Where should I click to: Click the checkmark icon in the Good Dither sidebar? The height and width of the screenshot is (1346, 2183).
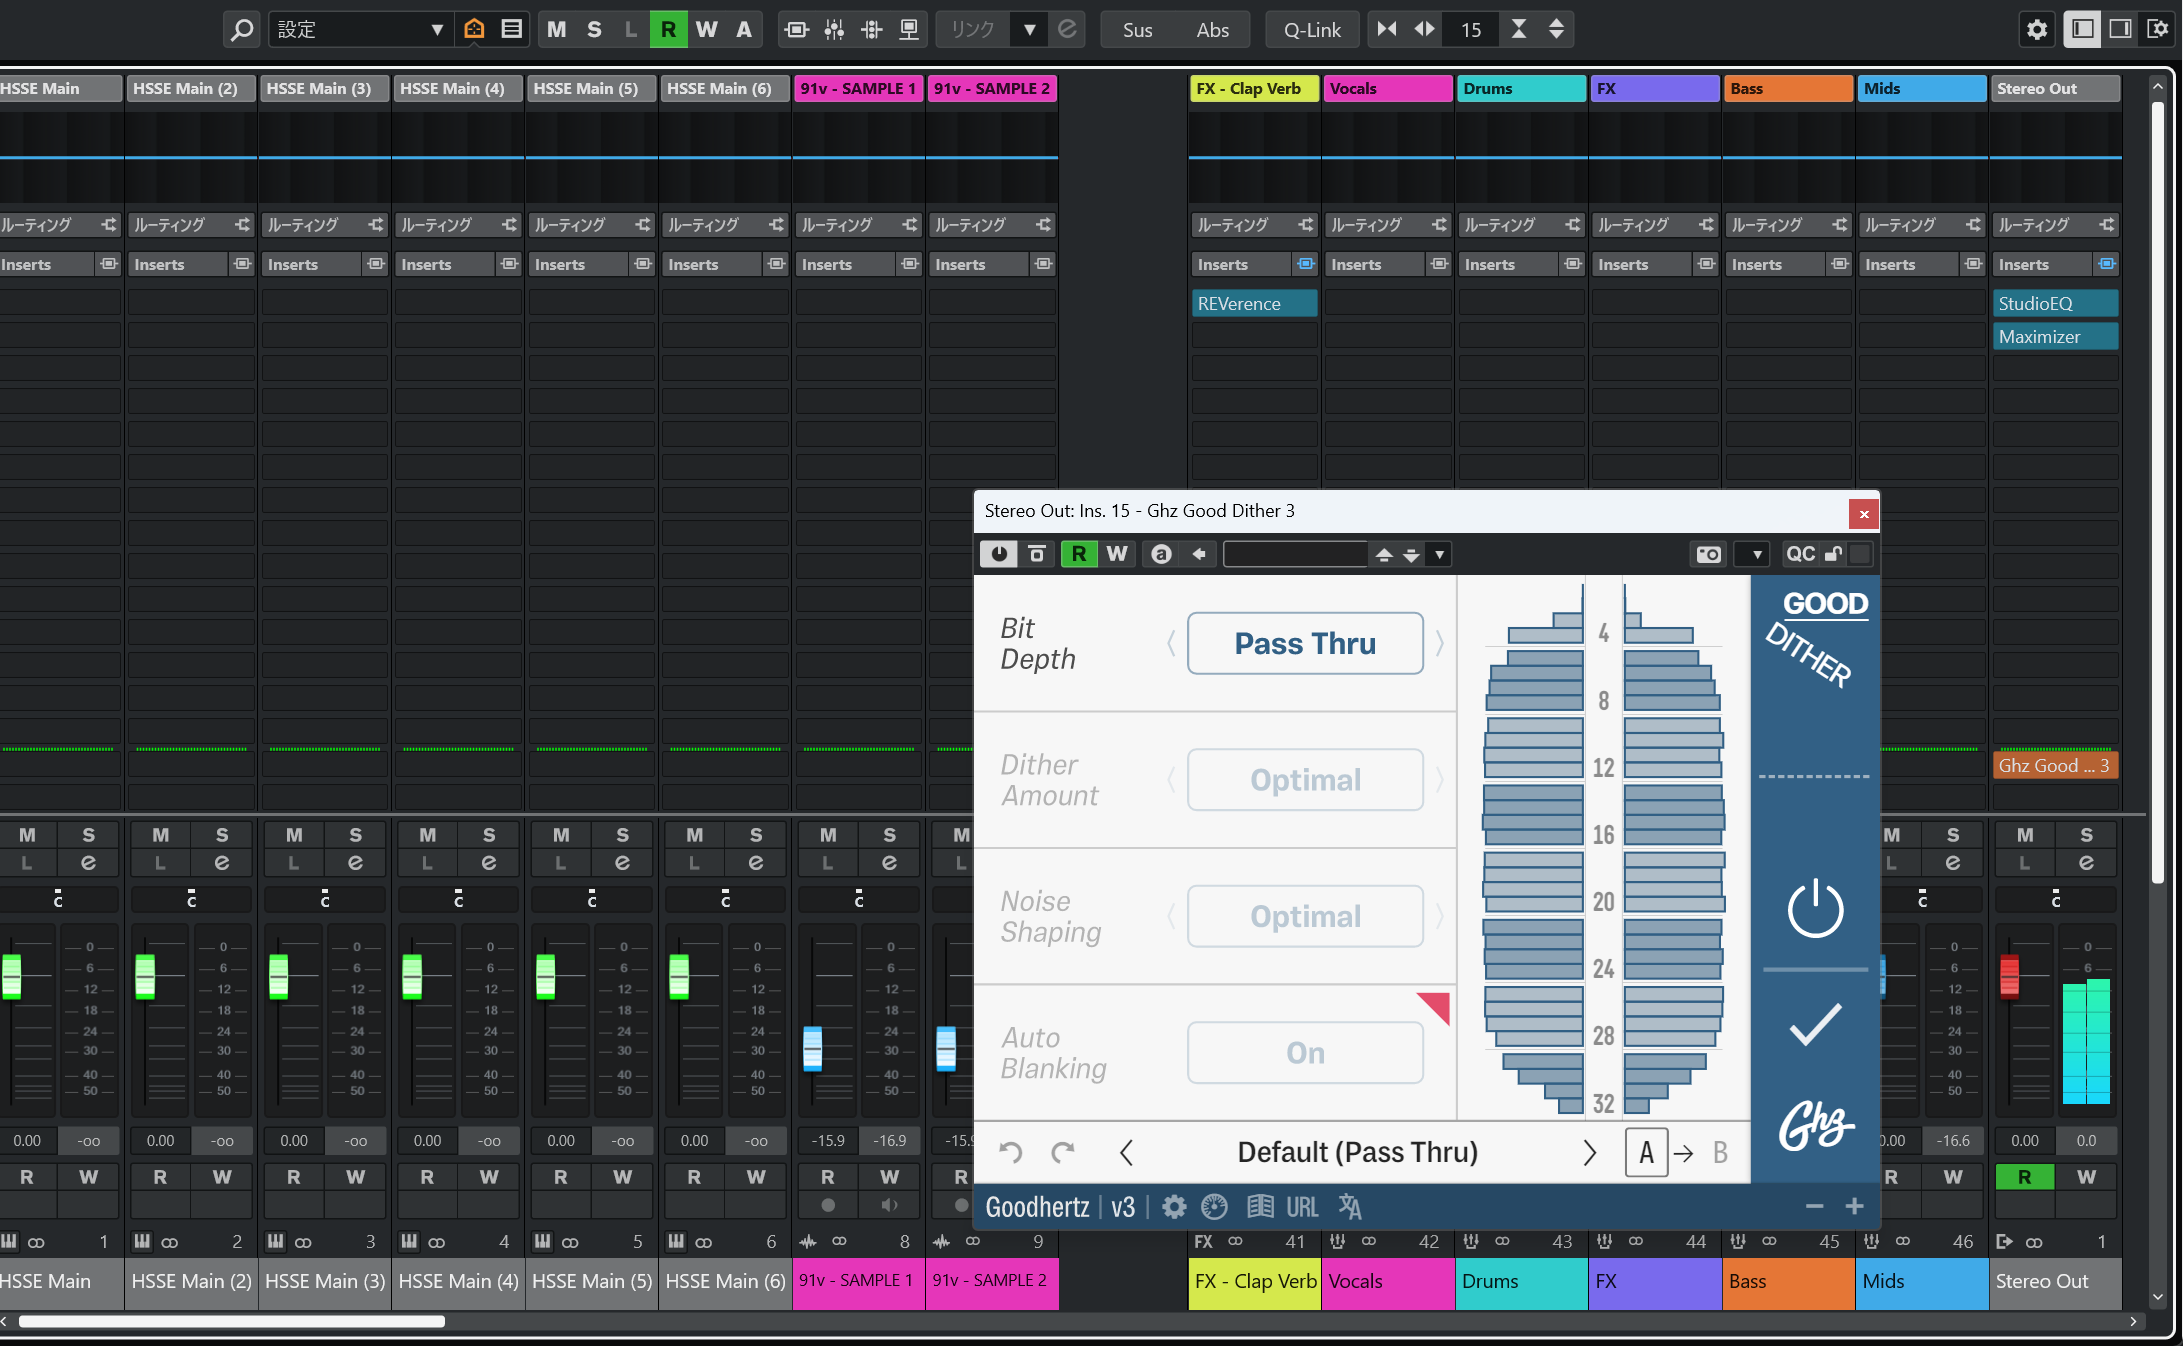(1815, 1025)
